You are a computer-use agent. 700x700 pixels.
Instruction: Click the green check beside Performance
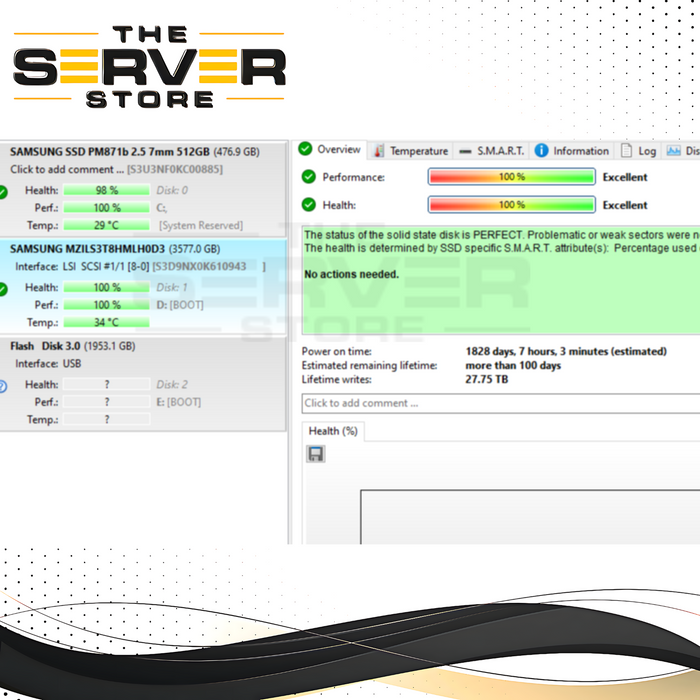[x=307, y=177]
